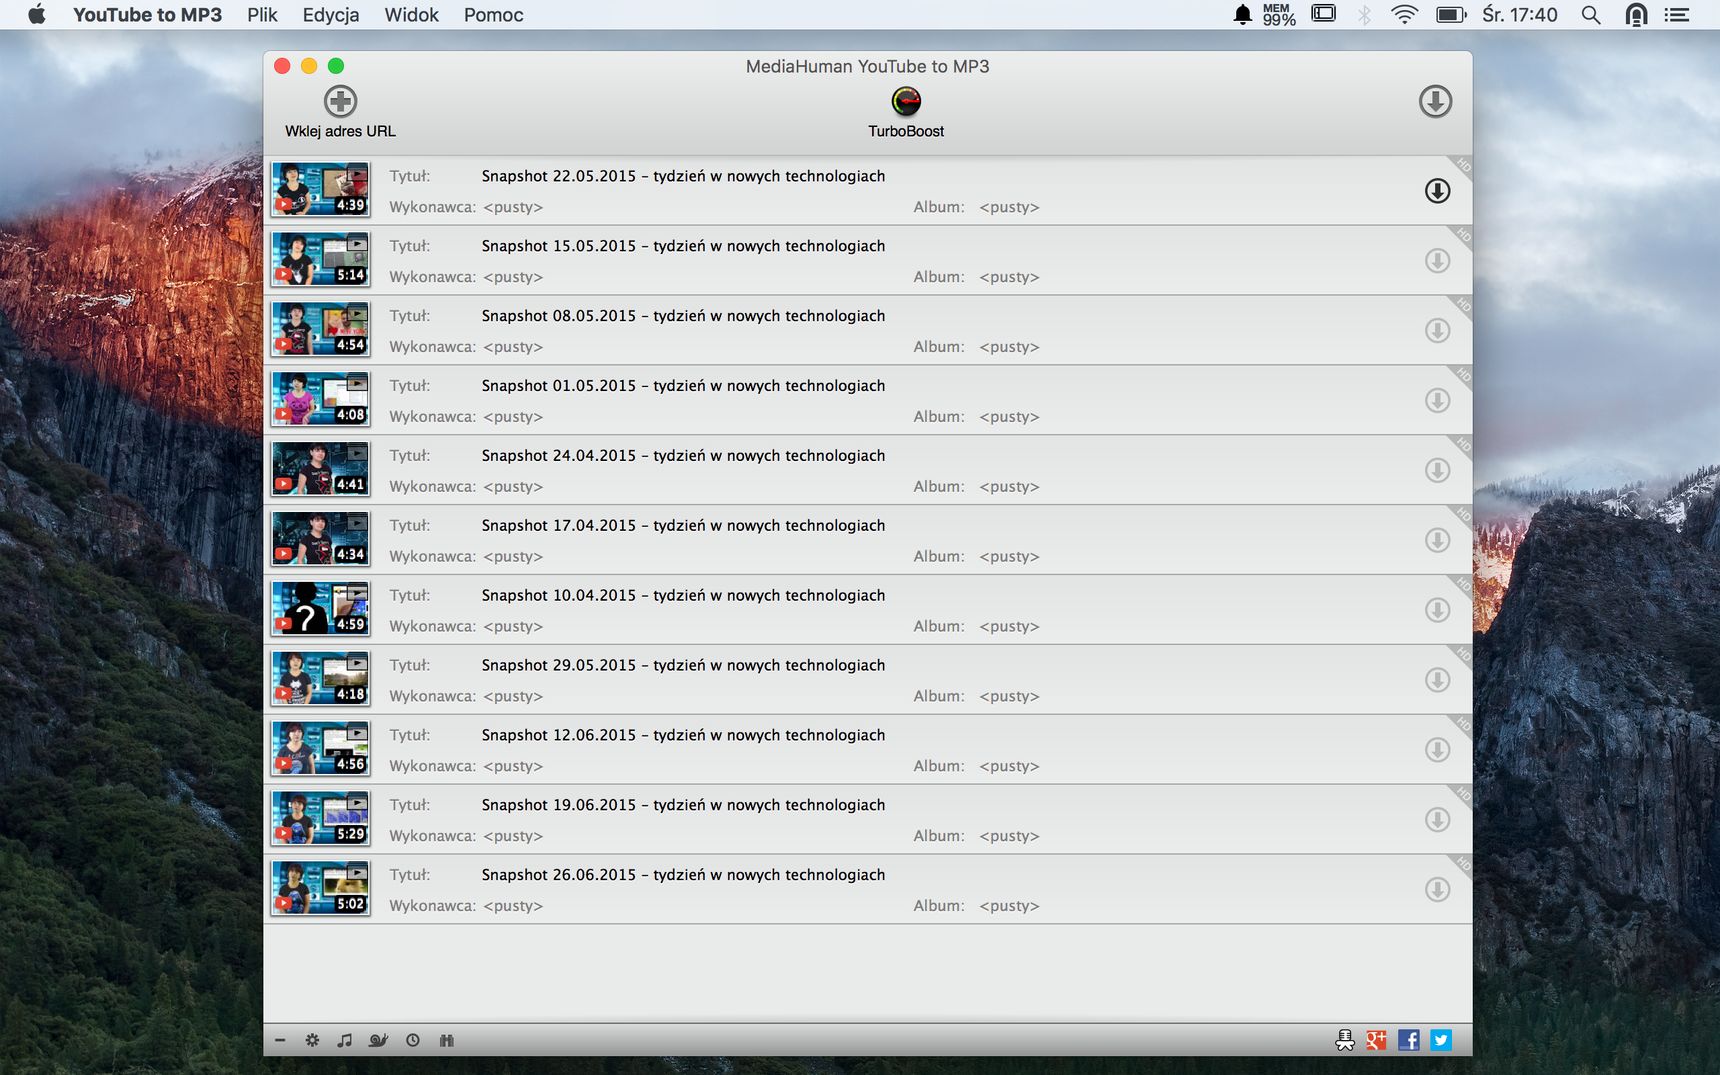The height and width of the screenshot is (1075, 1720).
Task: Download Snapshot 24.04.2015 track
Action: tap(1437, 470)
